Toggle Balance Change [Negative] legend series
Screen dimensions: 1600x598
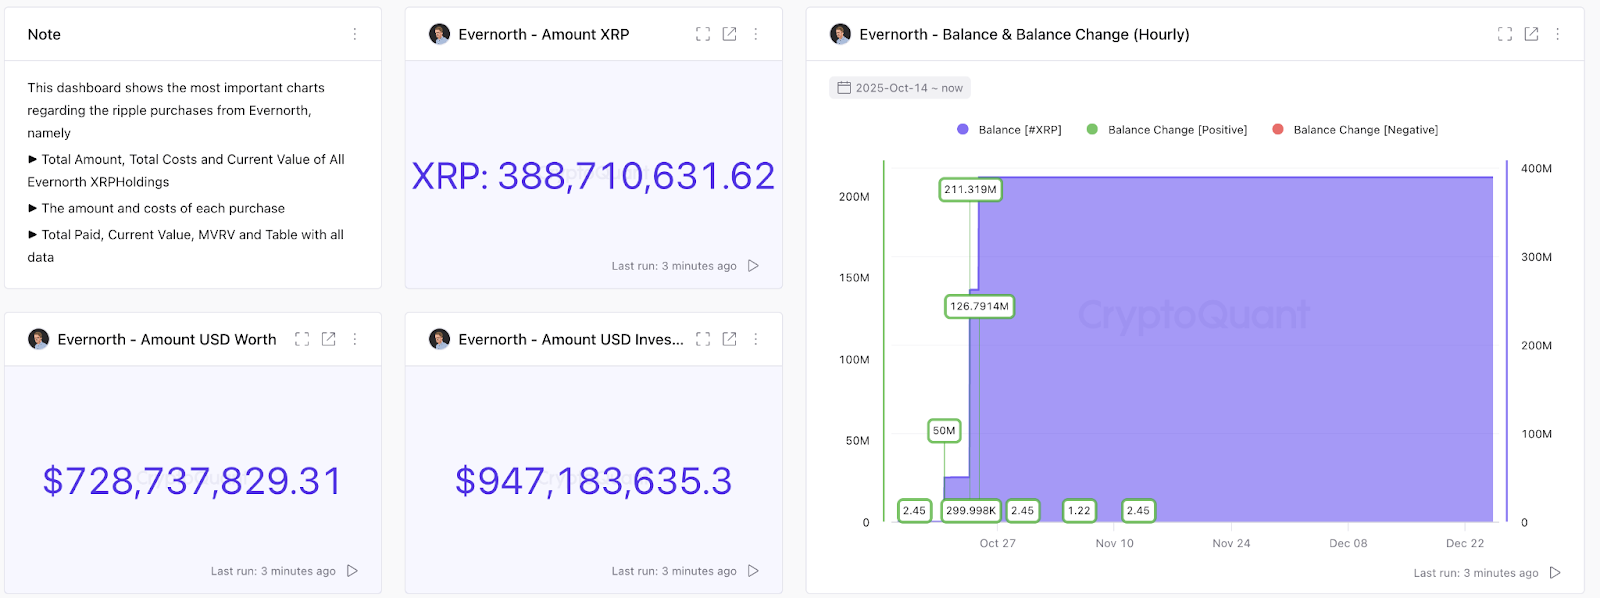pyautogui.click(x=1355, y=130)
